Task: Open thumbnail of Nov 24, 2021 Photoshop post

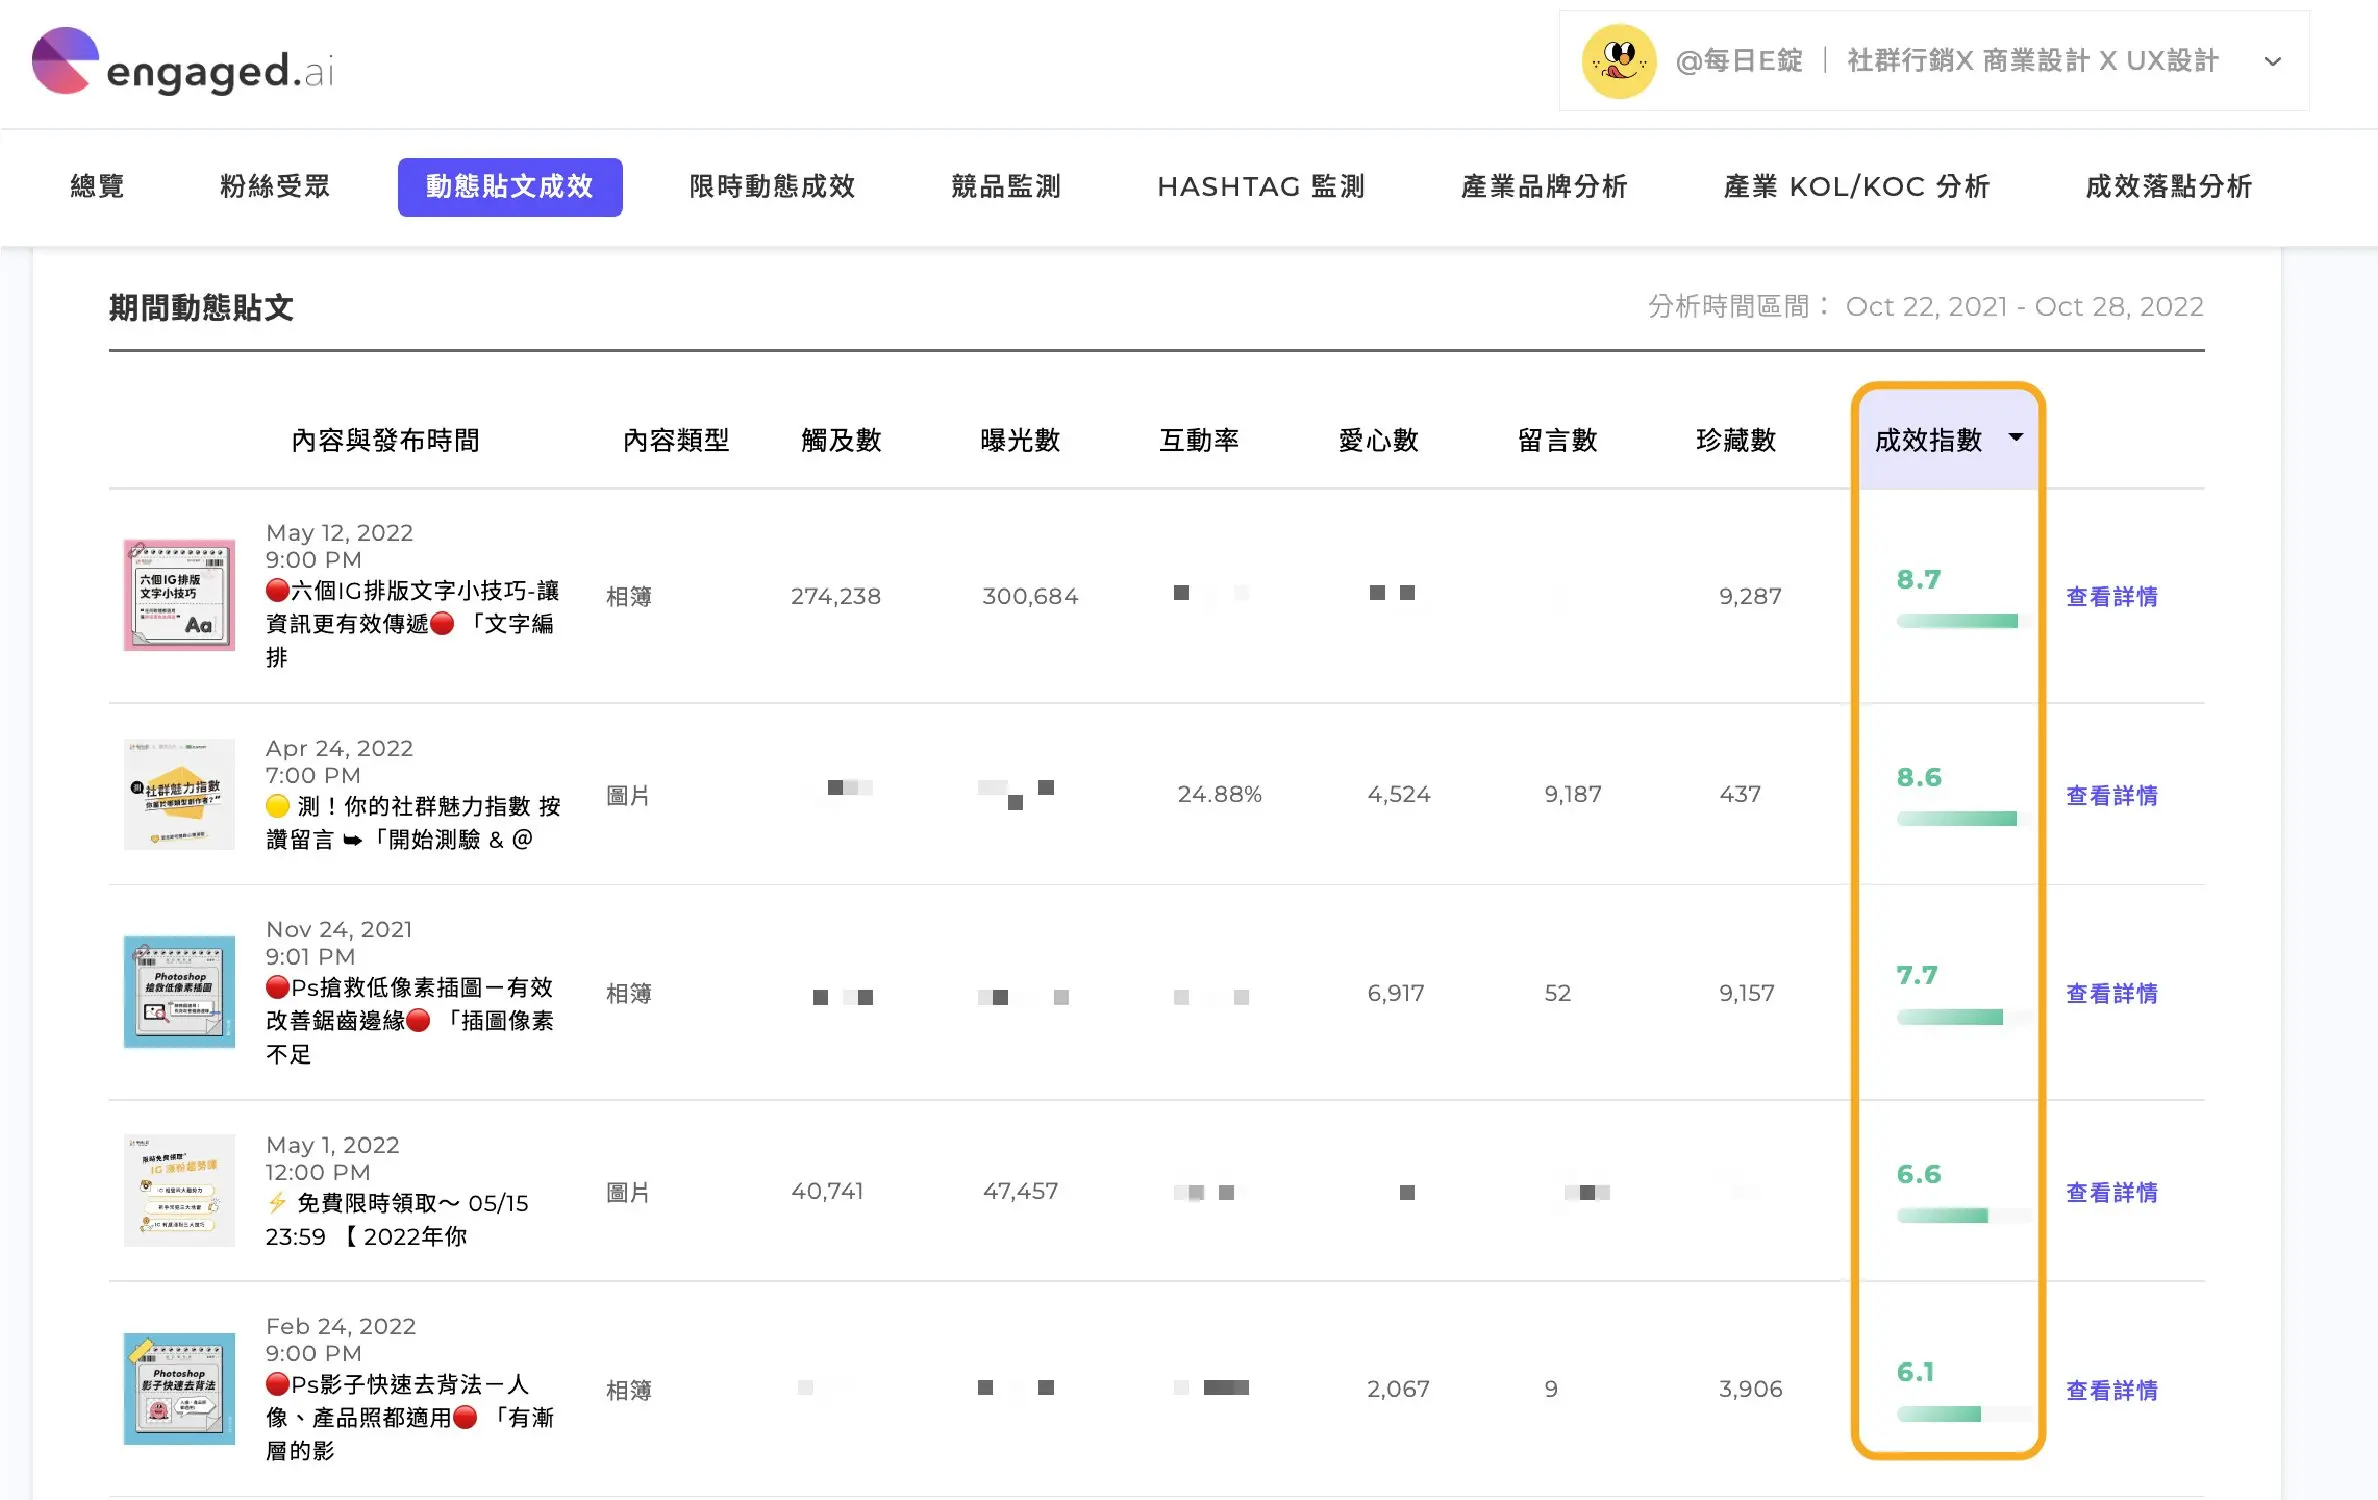Action: pos(179,992)
